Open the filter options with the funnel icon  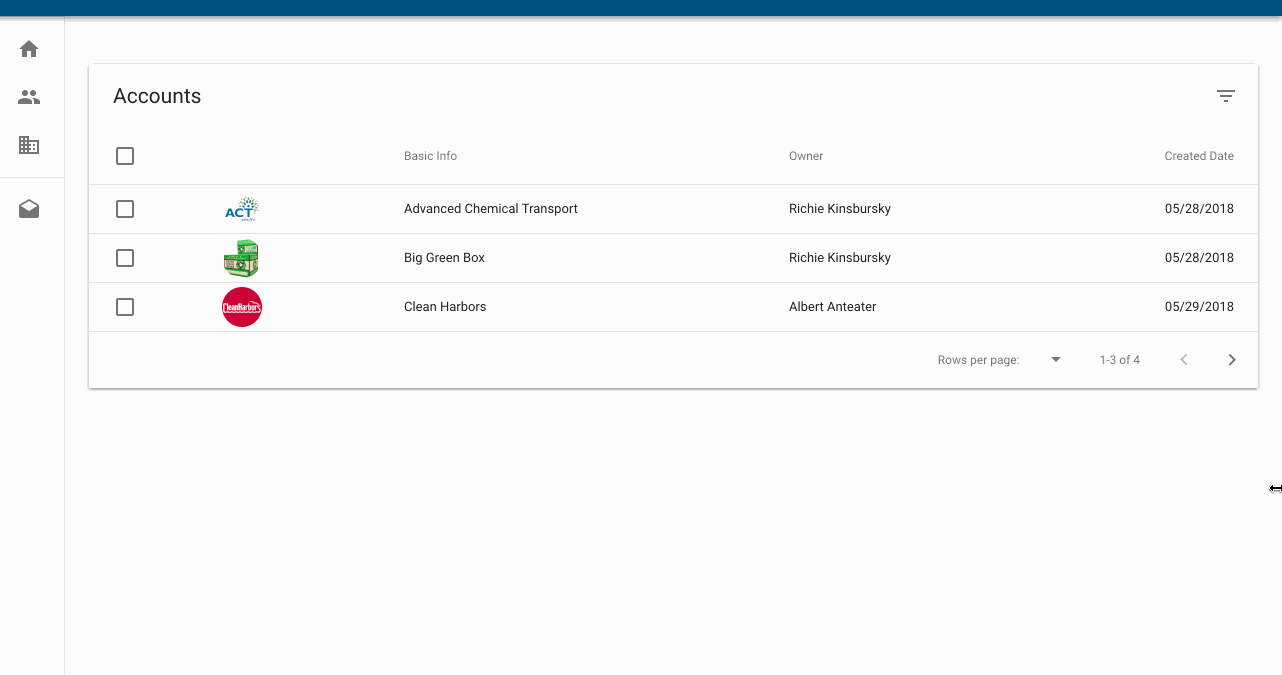click(1226, 95)
